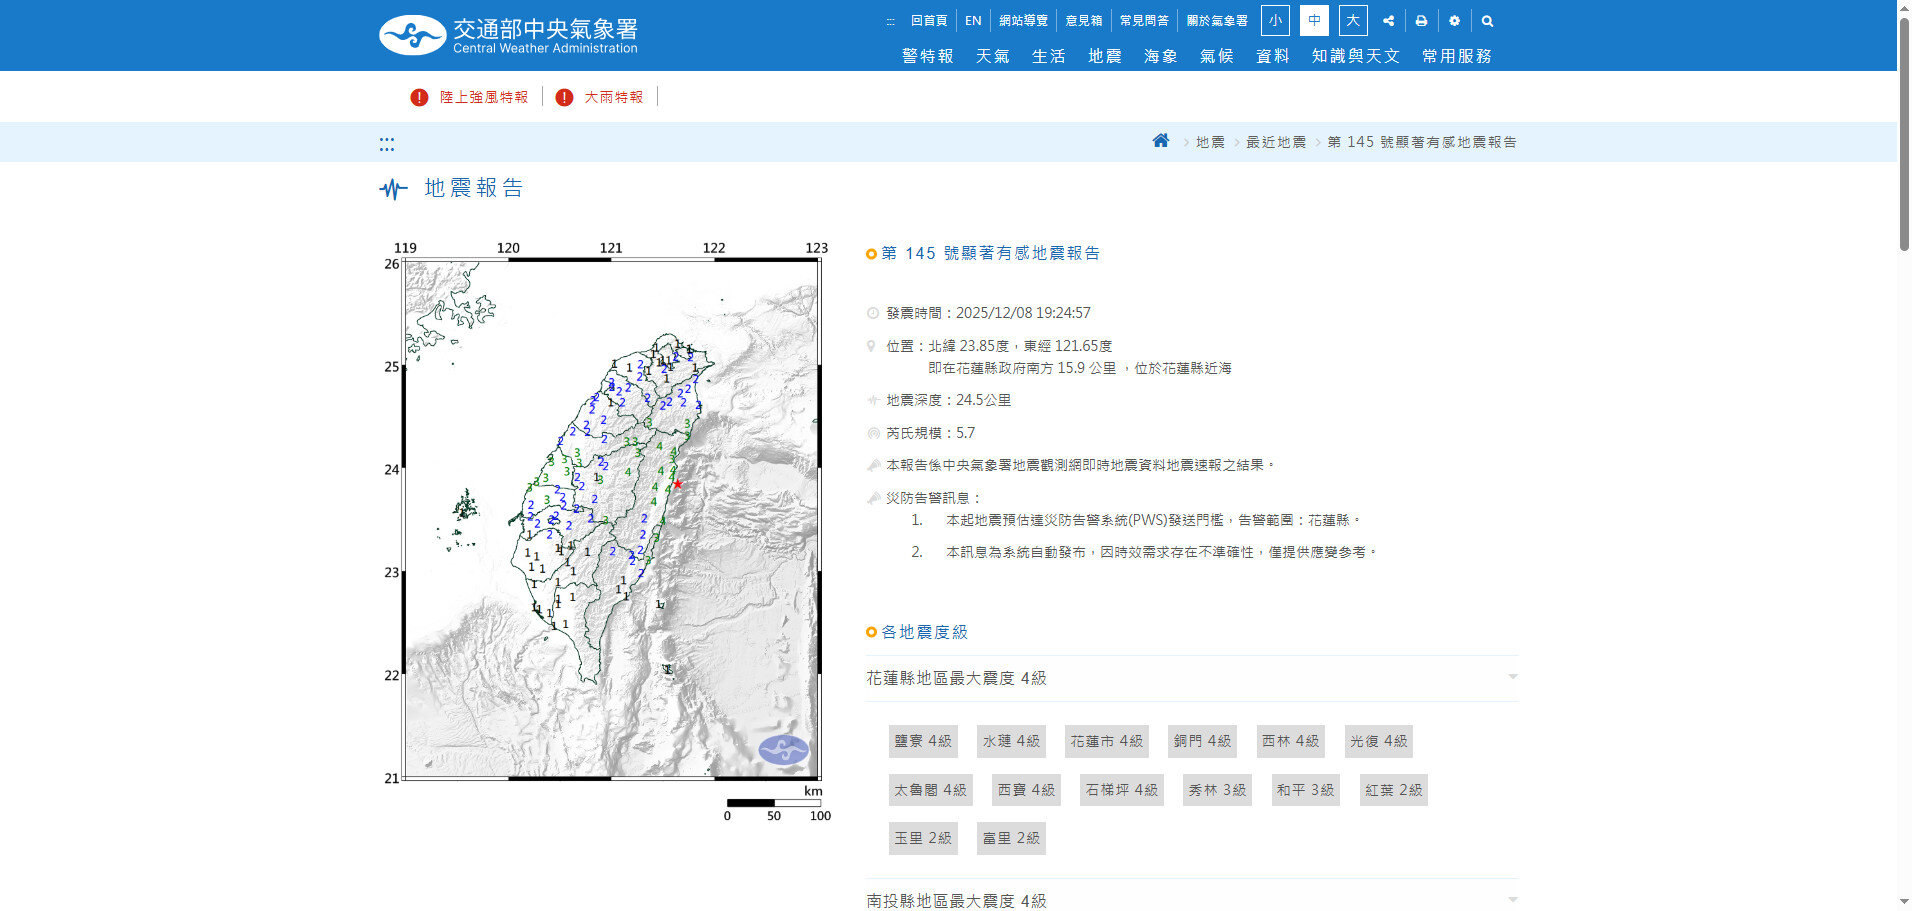
Task: Select the 地震 menu item
Action: (x=1104, y=56)
